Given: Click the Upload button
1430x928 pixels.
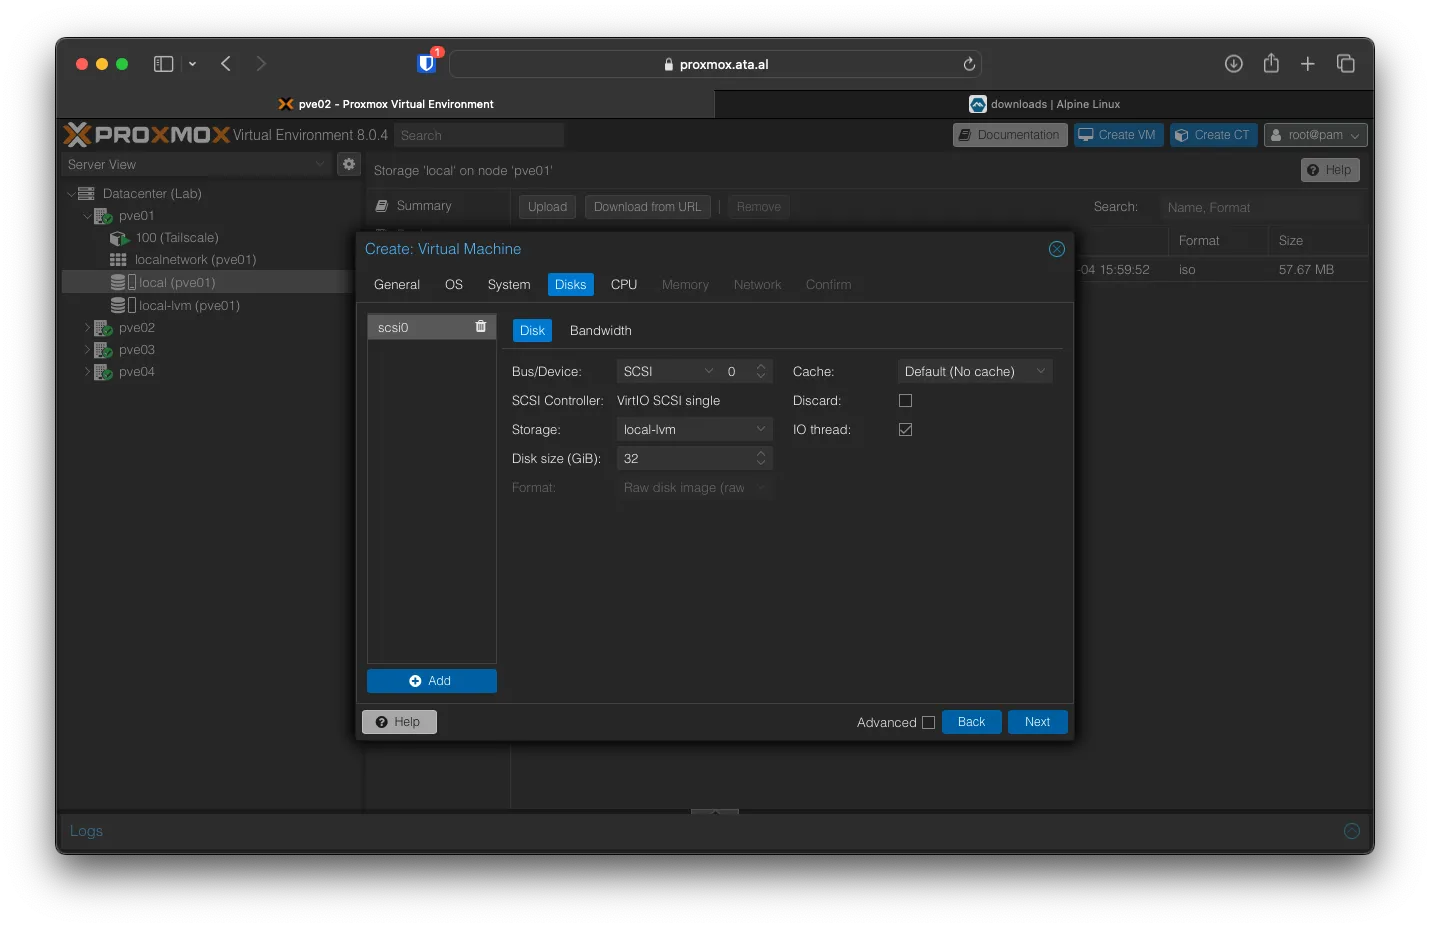Looking at the screenshot, I should point(547,207).
